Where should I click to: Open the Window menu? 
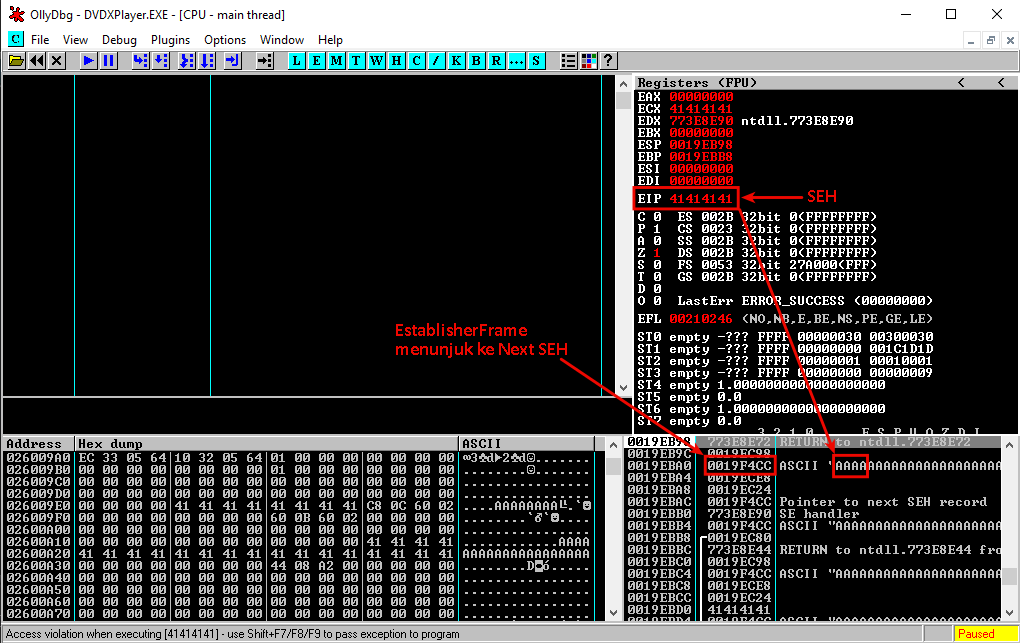(282, 40)
